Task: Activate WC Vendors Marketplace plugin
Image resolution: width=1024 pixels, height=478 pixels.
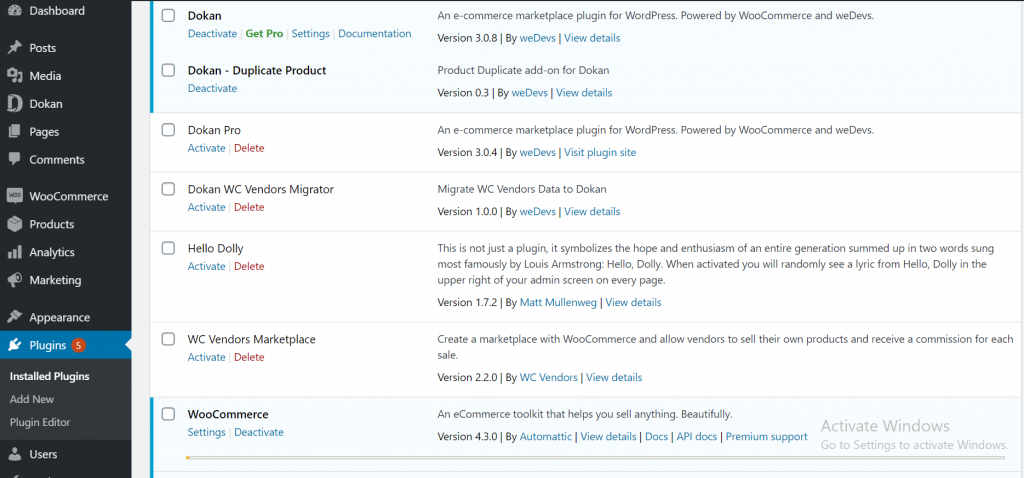Action: [206, 357]
